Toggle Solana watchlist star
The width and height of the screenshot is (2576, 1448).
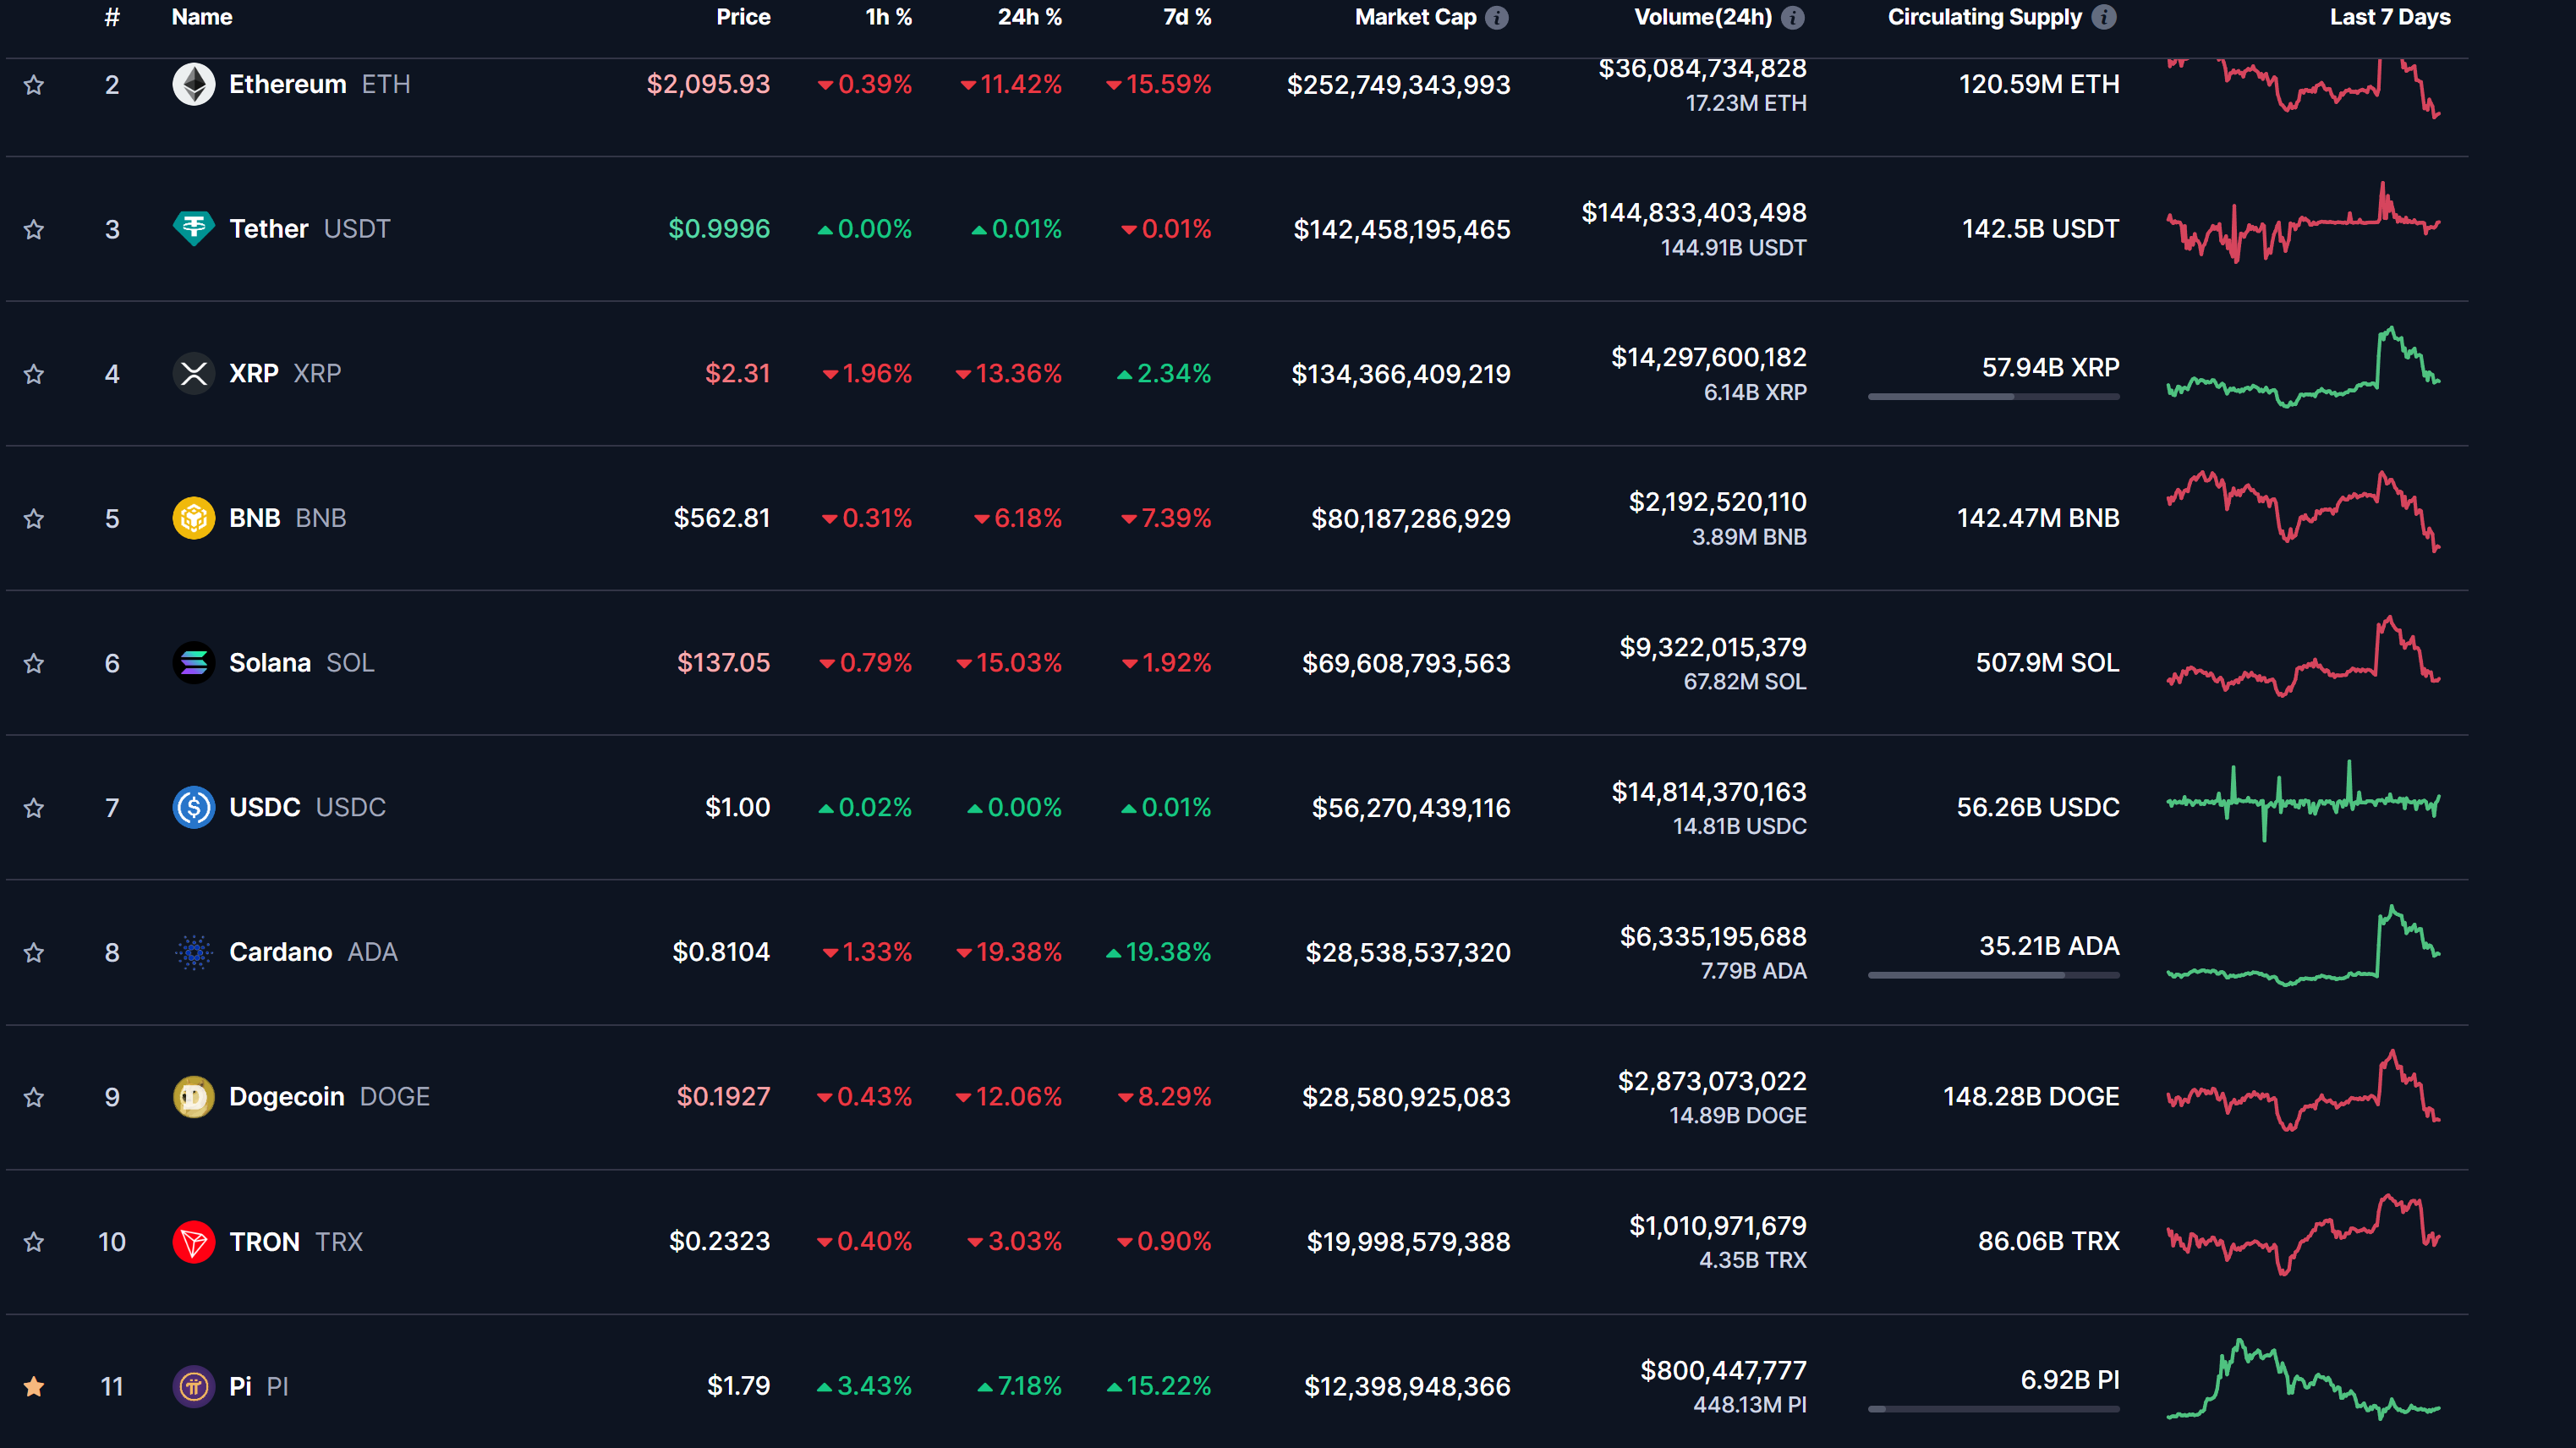coord(34,663)
